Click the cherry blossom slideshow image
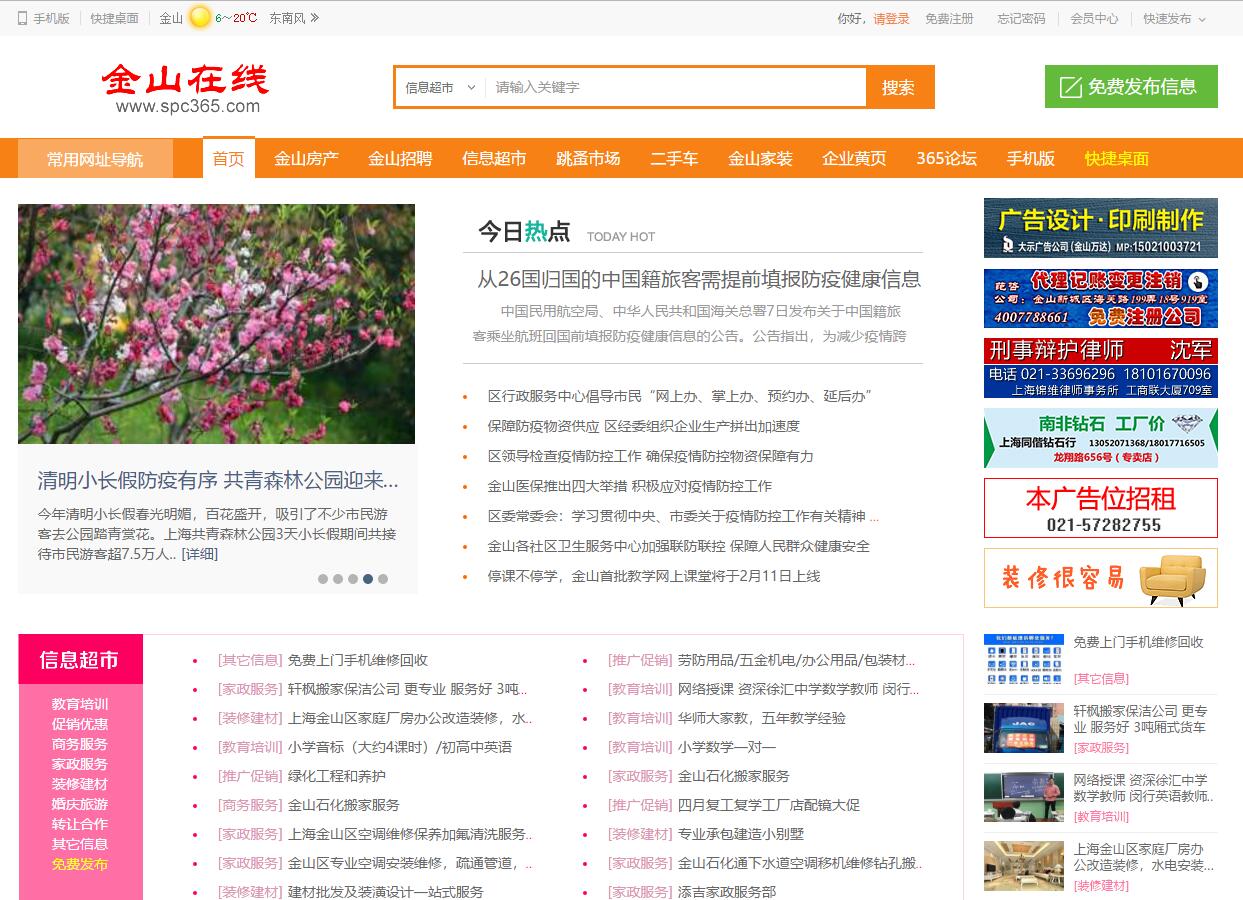The height and width of the screenshot is (900, 1243). point(216,324)
